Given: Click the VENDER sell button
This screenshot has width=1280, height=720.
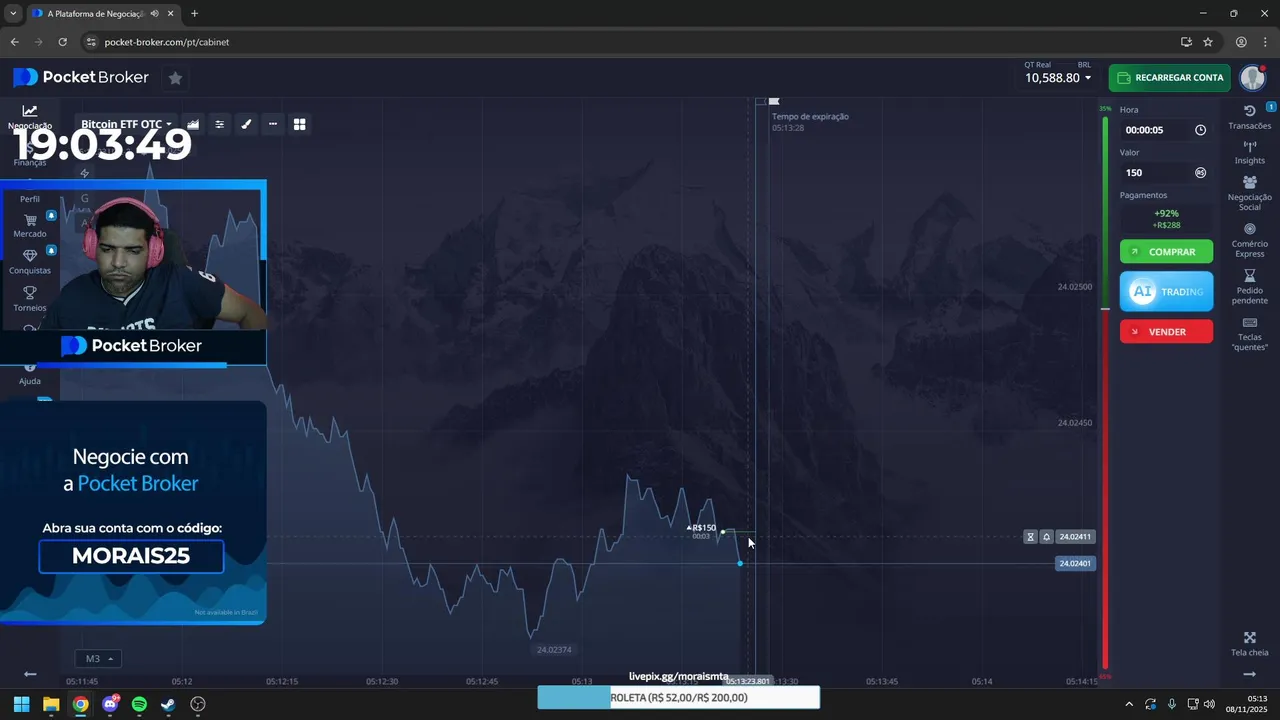Looking at the screenshot, I should coord(1166,331).
